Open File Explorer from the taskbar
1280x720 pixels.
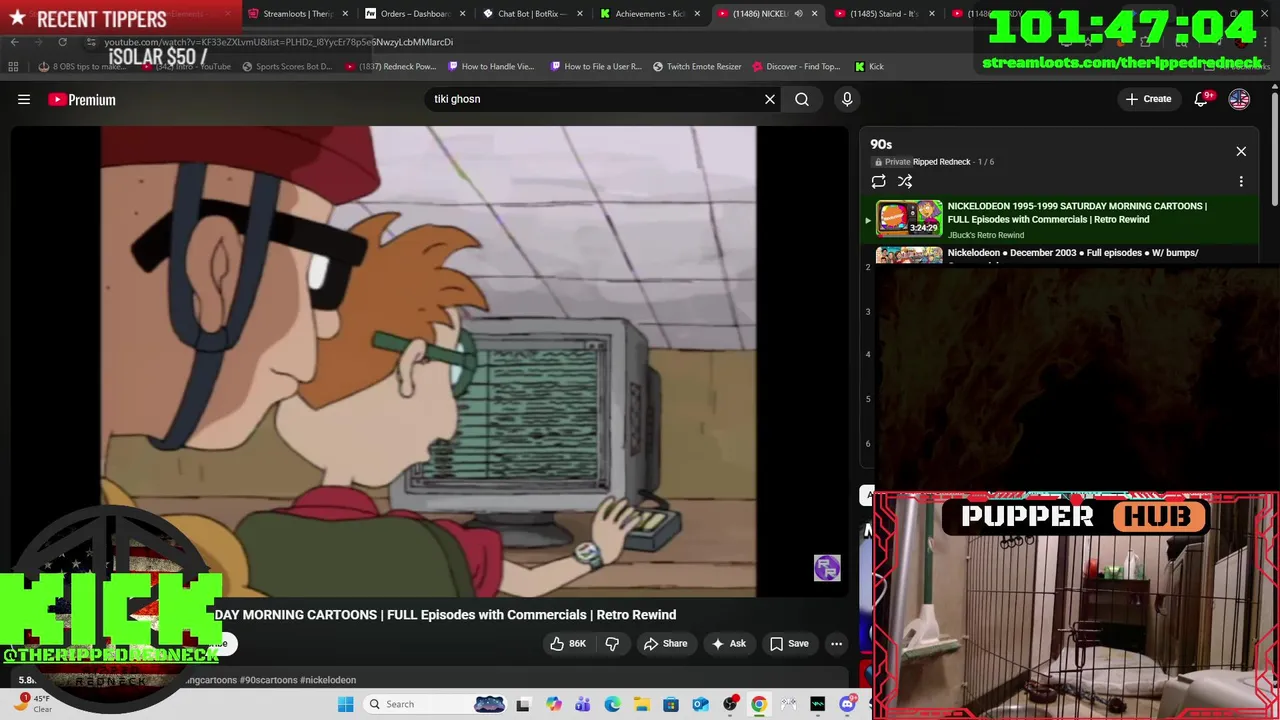641,704
